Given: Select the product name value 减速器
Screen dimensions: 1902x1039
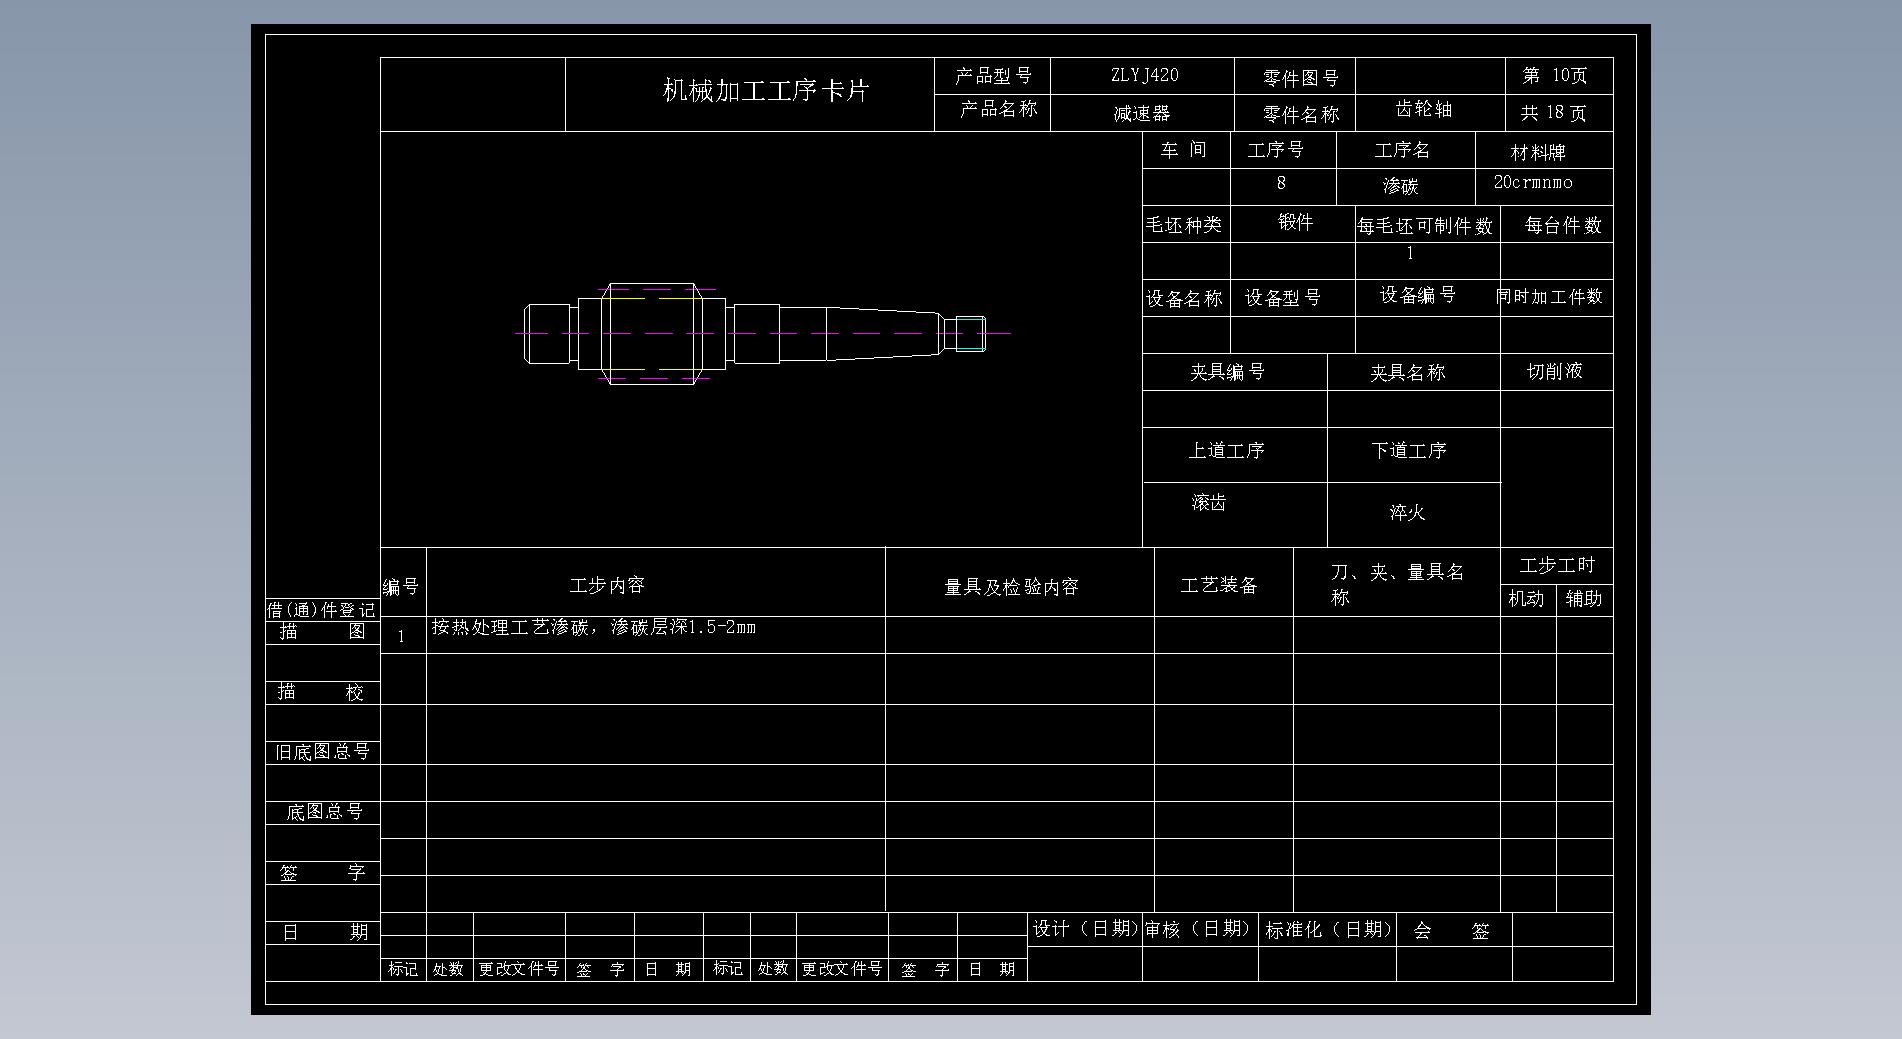Looking at the screenshot, I should [1142, 114].
